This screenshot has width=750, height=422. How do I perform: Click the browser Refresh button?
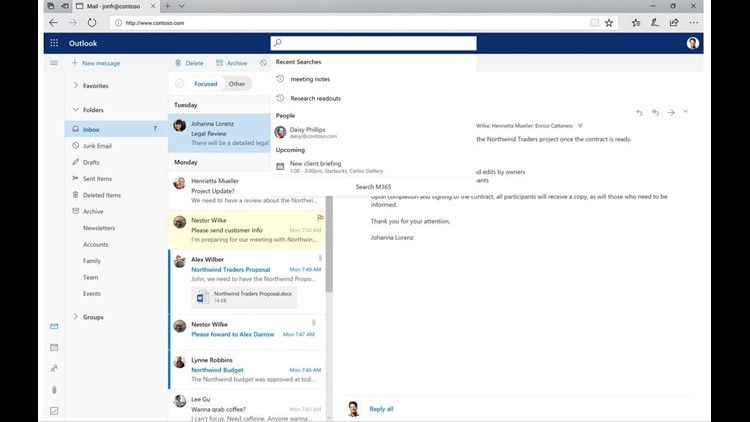(x=92, y=22)
